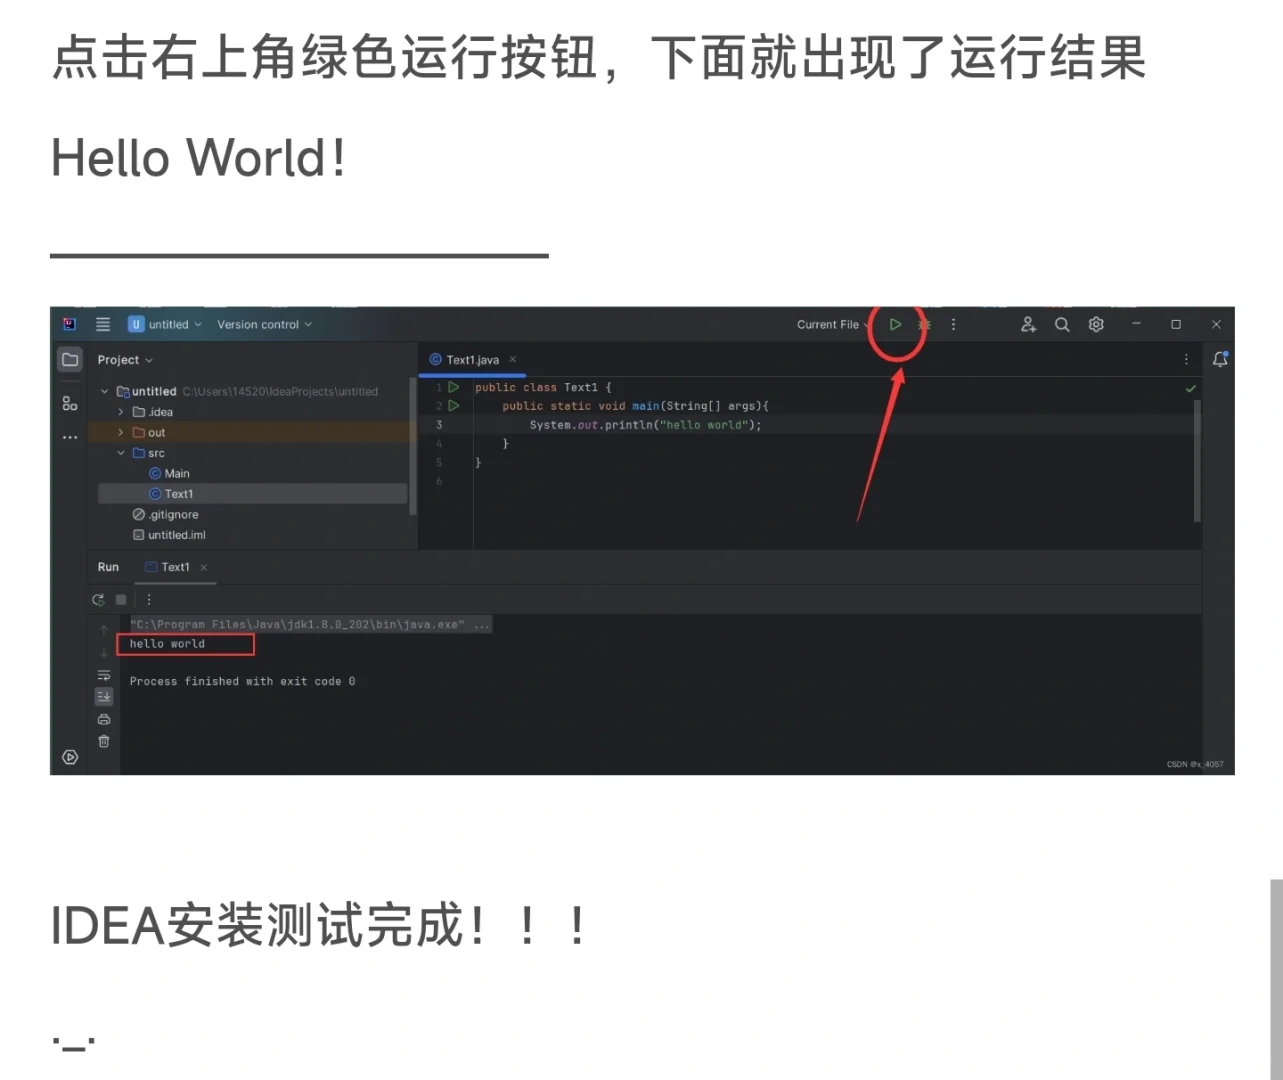Viewport: 1283px width, 1080px height.
Task: Open the untitled project dropdown
Action: pyautogui.click(x=165, y=324)
